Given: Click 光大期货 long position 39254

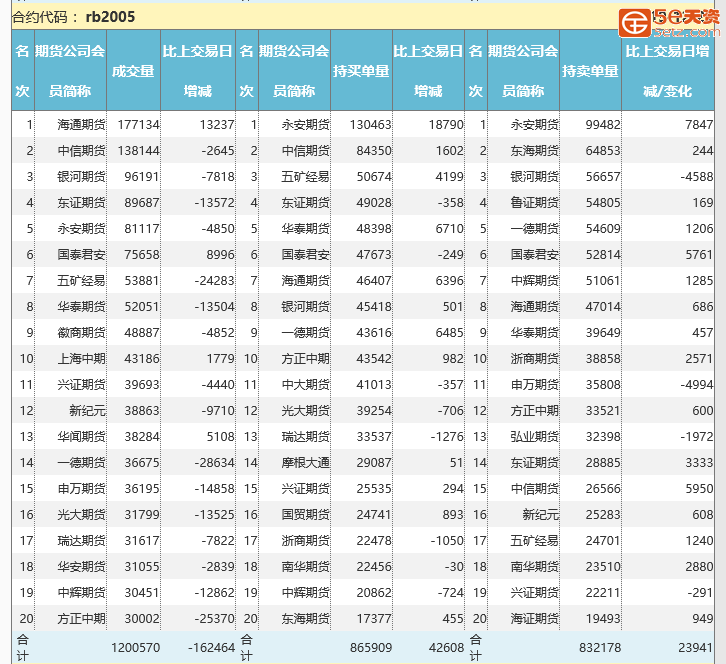Looking at the screenshot, I should [x=374, y=410].
